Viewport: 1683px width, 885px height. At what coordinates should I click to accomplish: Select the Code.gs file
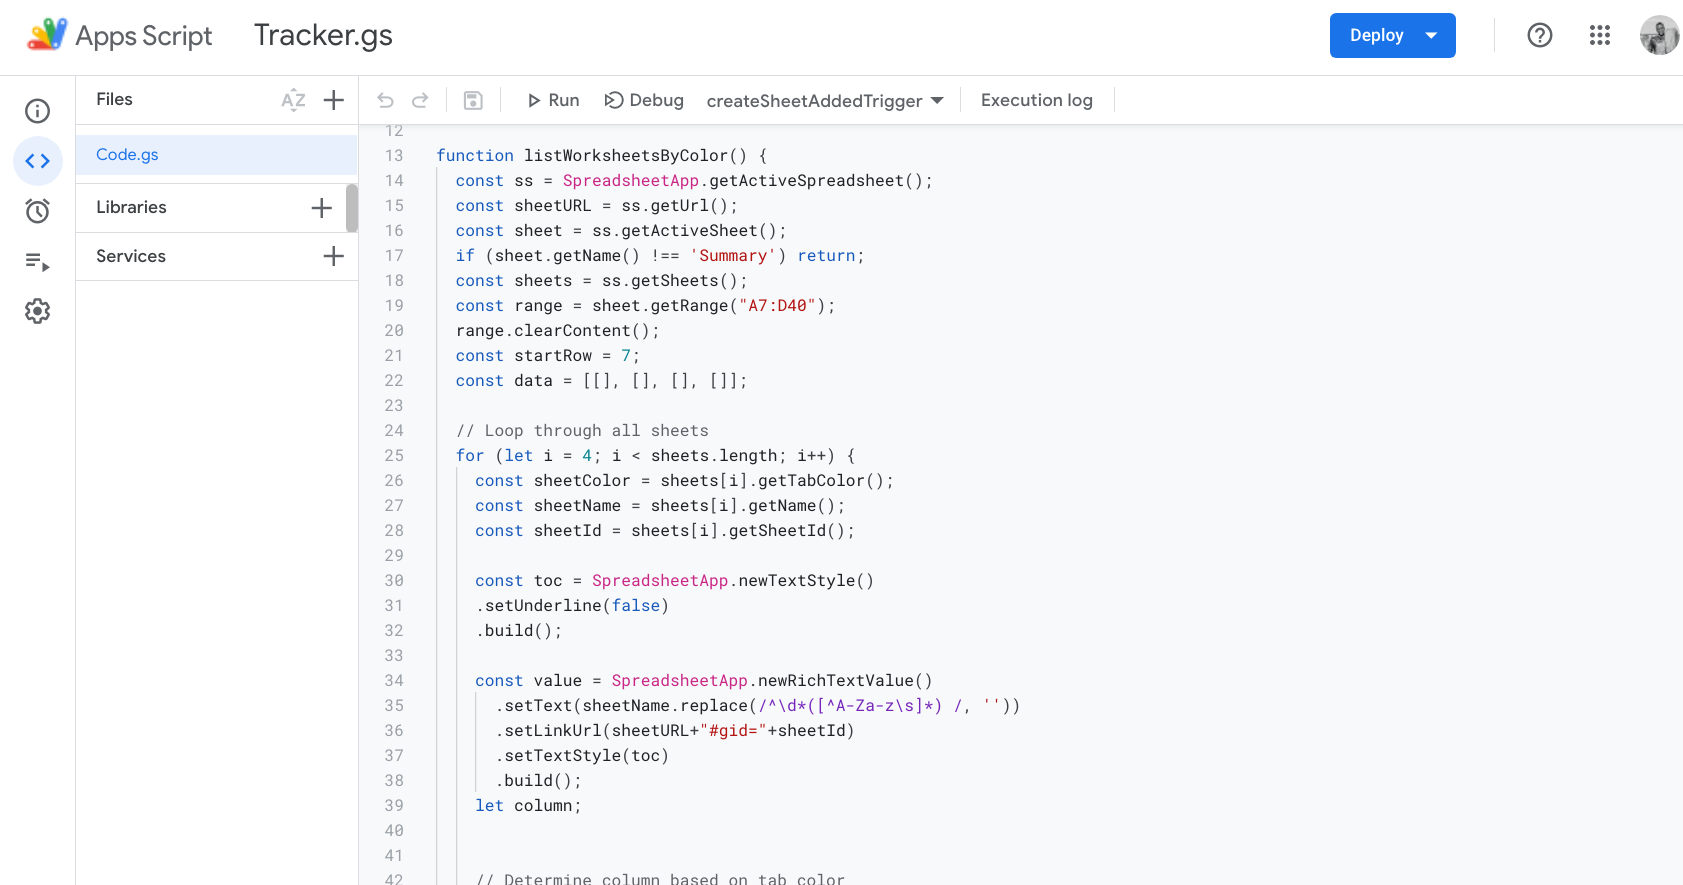[128, 155]
